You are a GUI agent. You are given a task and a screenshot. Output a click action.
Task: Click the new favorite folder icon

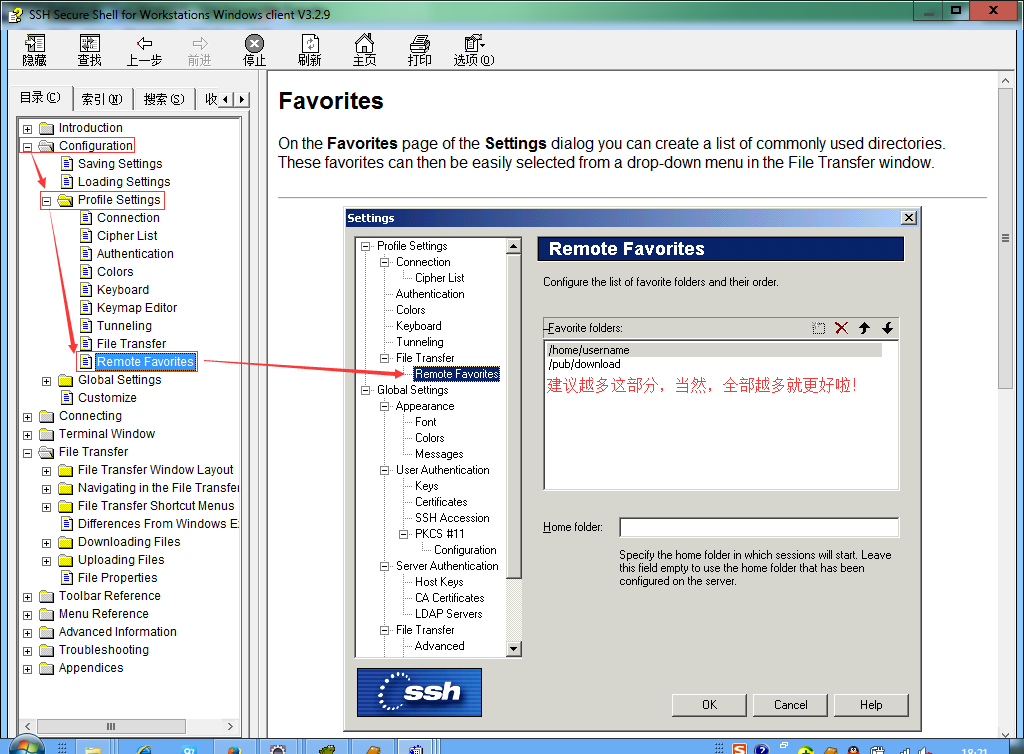click(x=818, y=328)
